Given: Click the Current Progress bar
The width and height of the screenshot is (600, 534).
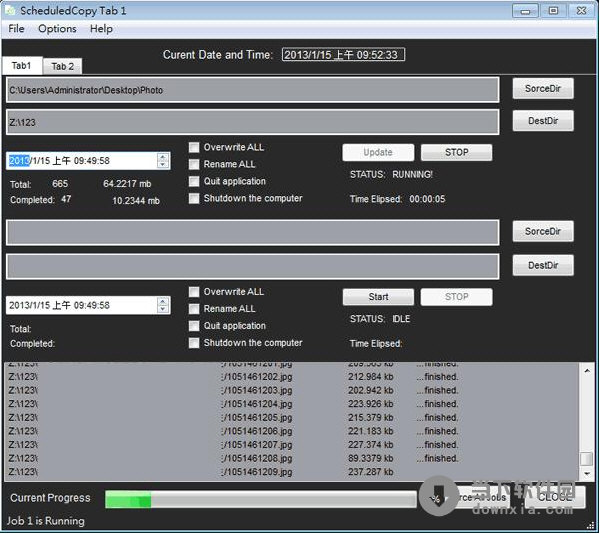Looking at the screenshot, I should (x=260, y=498).
